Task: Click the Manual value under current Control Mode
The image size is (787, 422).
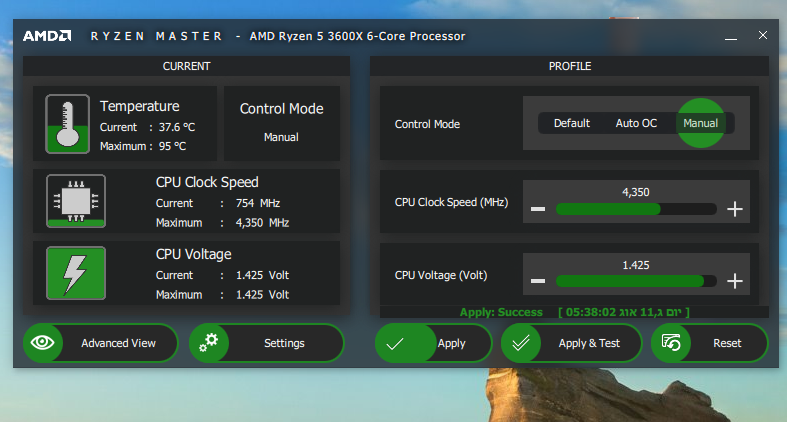Action: click(281, 137)
